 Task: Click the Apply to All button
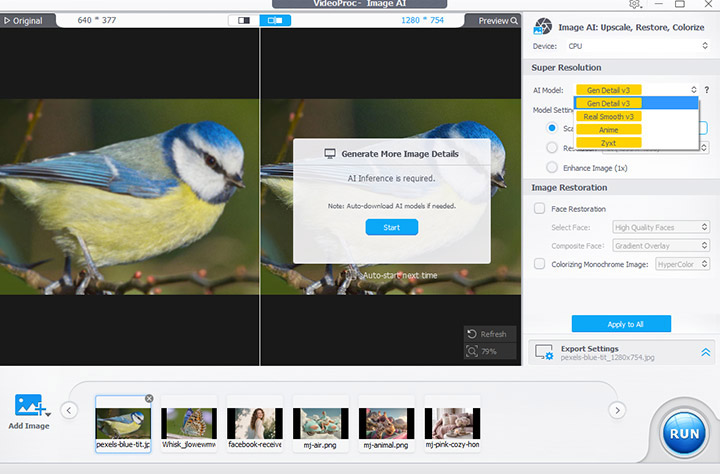[x=621, y=324]
